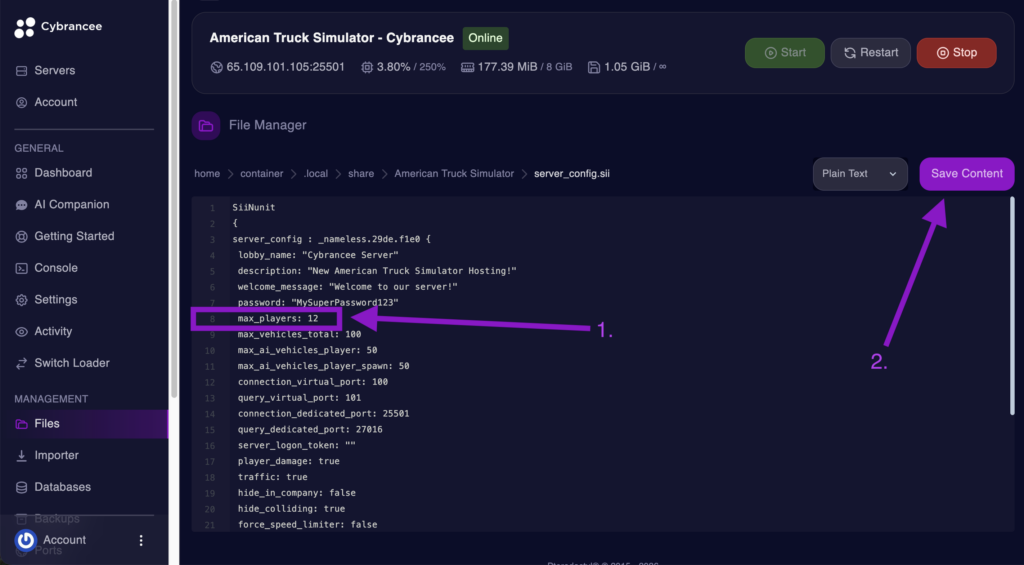Go to Settings in sidebar
This screenshot has width=1024, height=565.
(56, 300)
